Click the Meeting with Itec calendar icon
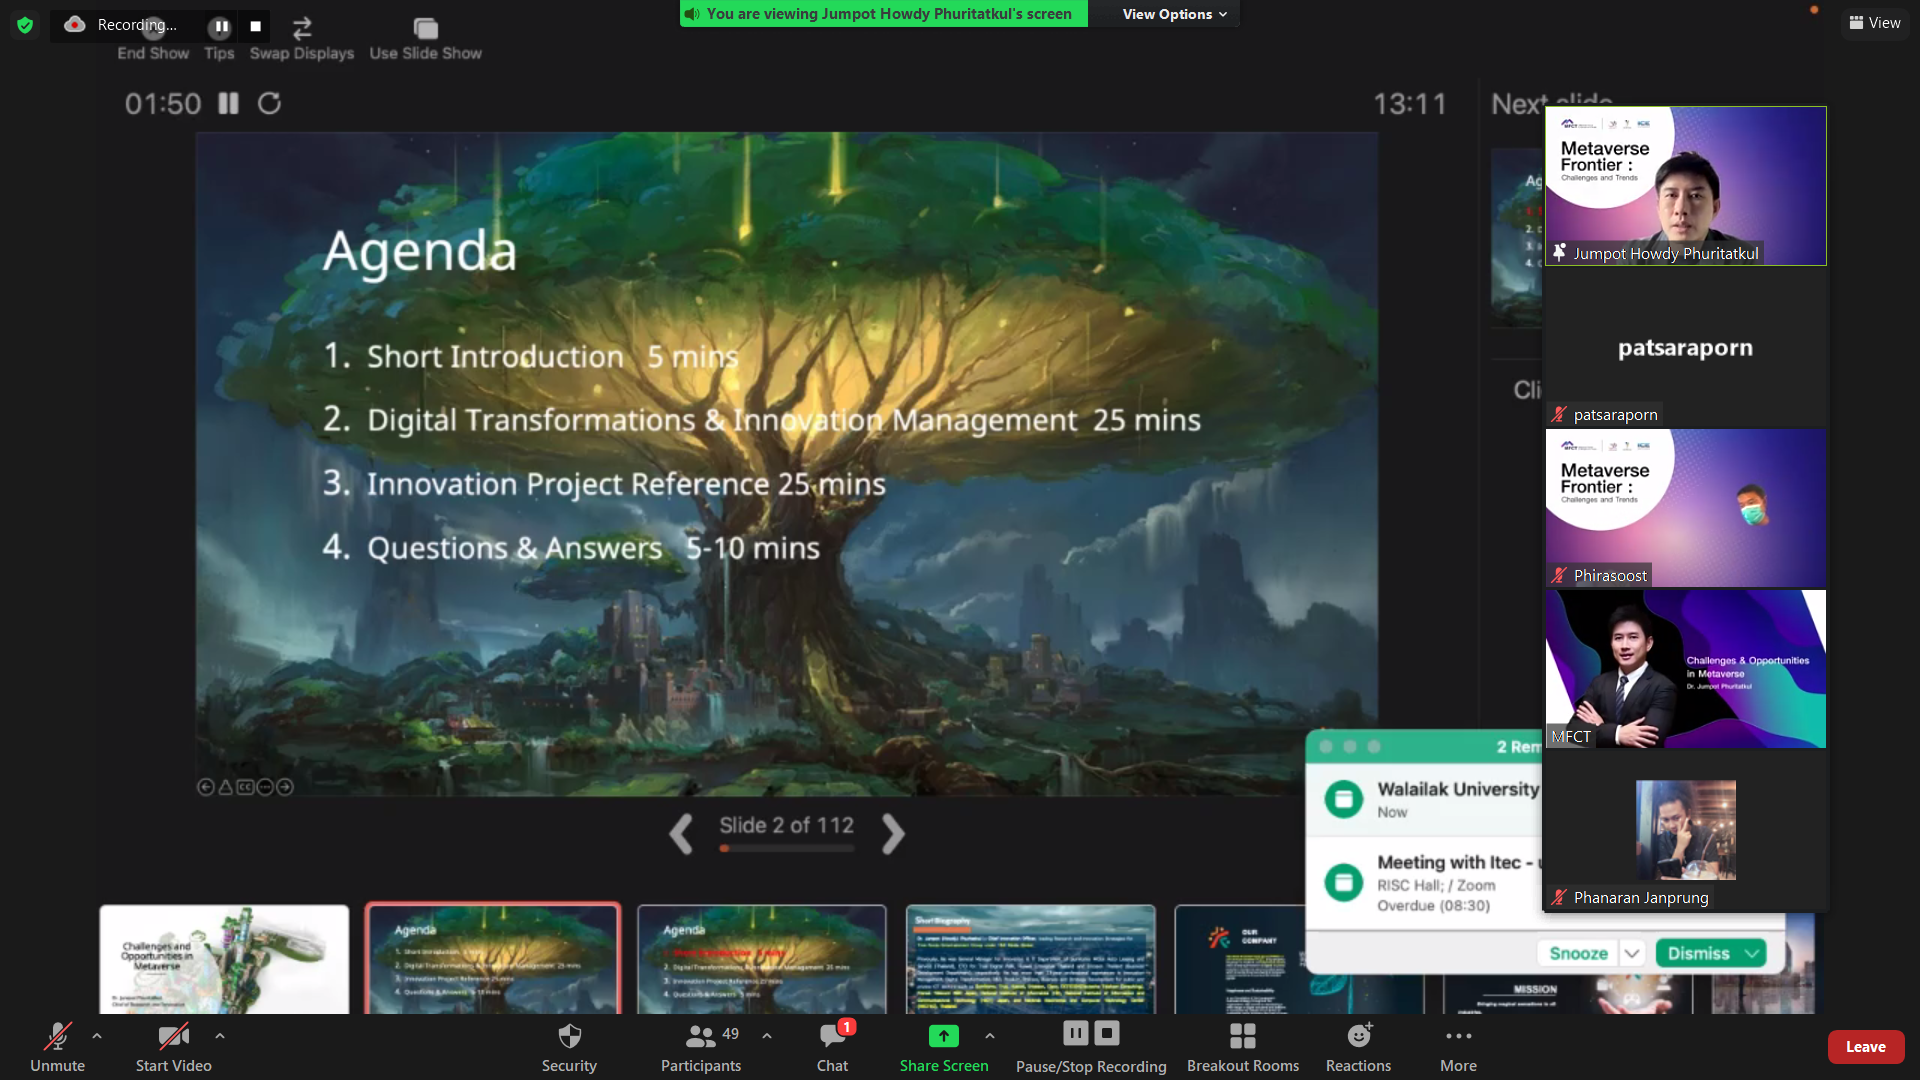The height and width of the screenshot is (1080, 1920). tap(1344, 883)
